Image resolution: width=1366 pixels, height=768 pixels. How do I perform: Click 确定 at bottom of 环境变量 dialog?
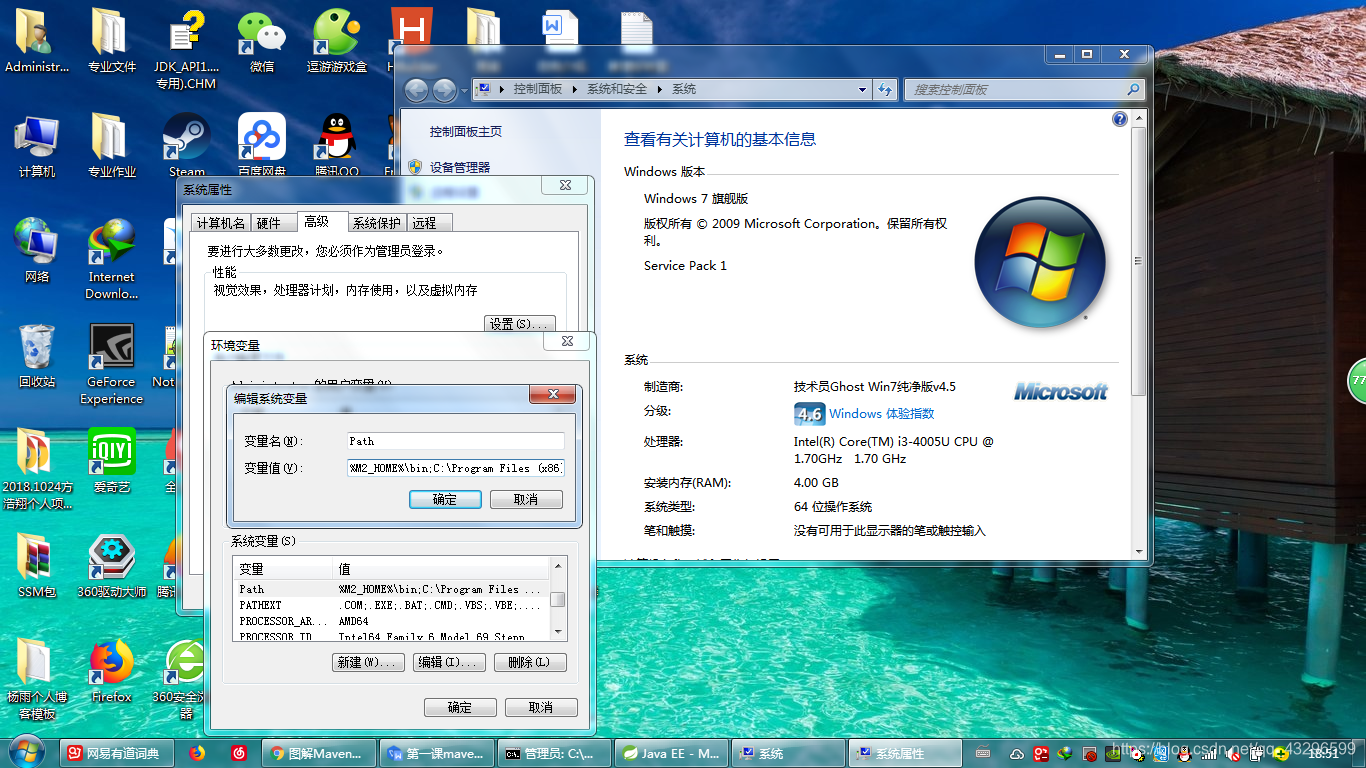[460, 707]
